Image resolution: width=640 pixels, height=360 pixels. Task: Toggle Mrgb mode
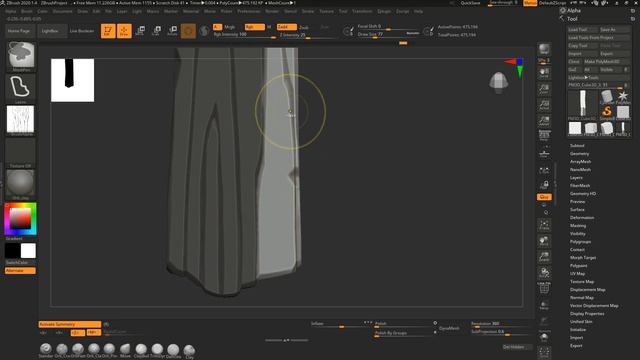click(230, 27)
